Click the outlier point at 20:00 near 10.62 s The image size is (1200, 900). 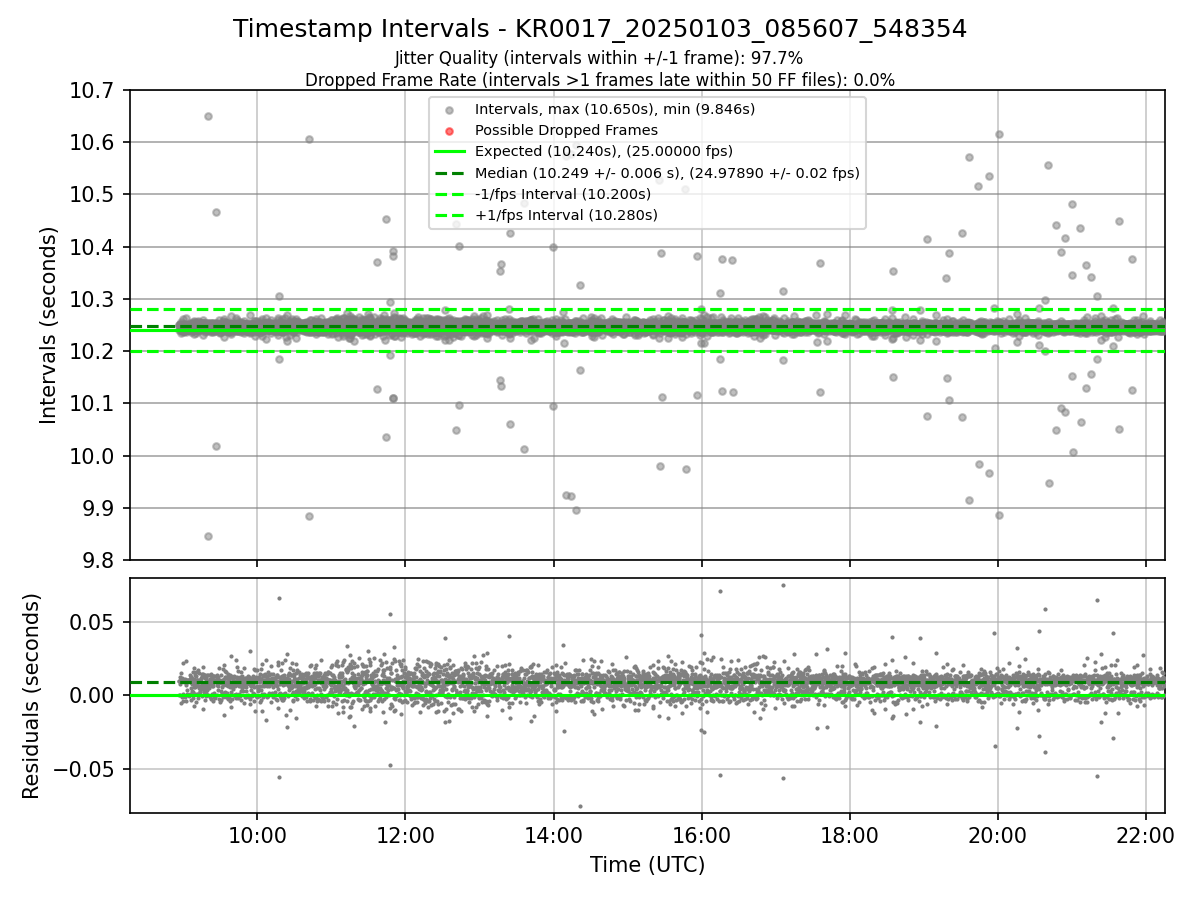coord(999,134)
